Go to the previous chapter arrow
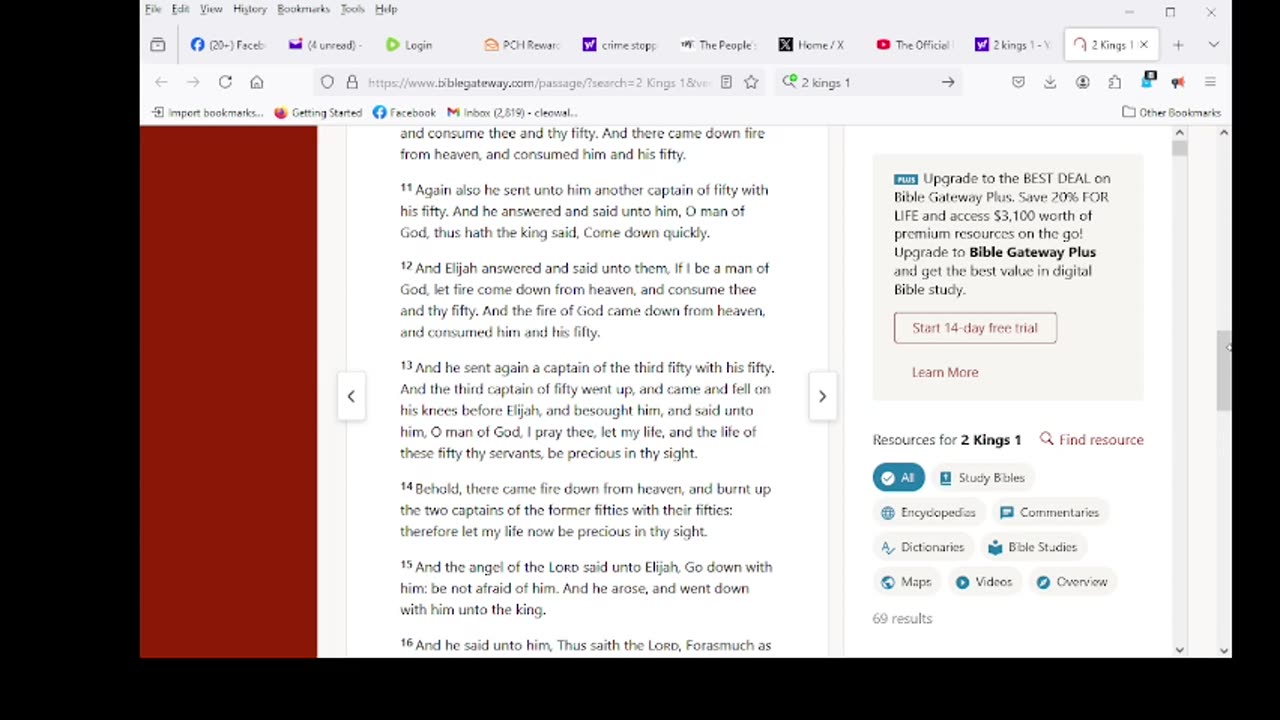Screen dimensions: 1280x720 coord(351,396)
